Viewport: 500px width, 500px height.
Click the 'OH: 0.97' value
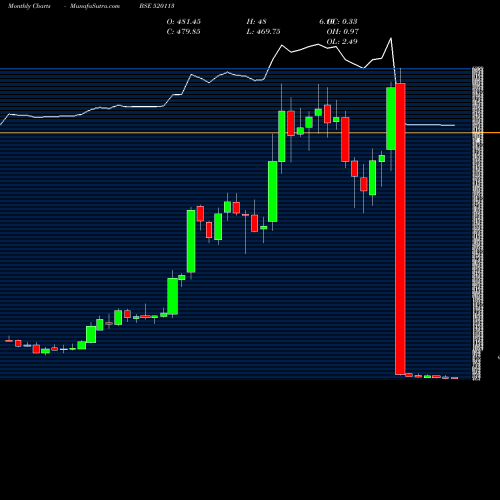343,32
